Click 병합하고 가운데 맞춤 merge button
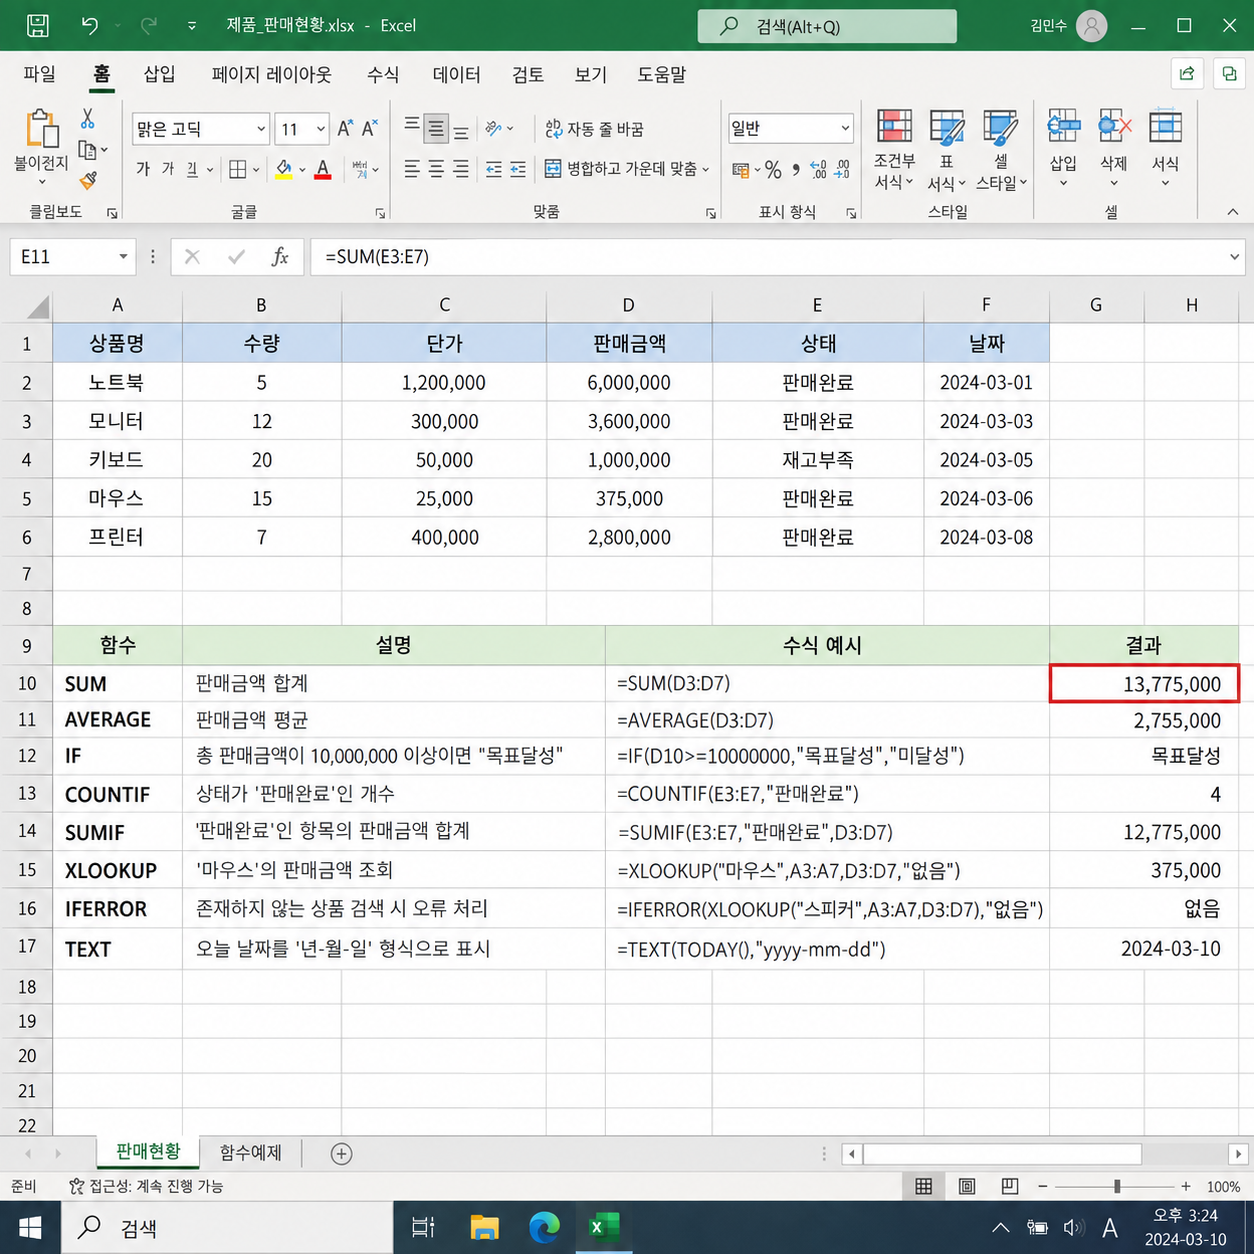This screenshot has width=1254, height=1254. pyautogui.click(x=627, y=169)
